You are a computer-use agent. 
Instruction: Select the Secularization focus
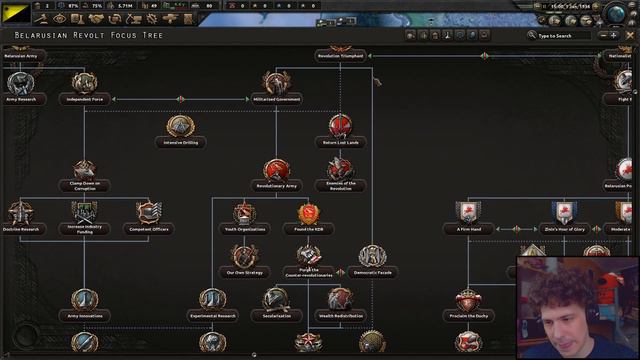tap(276, 305)
